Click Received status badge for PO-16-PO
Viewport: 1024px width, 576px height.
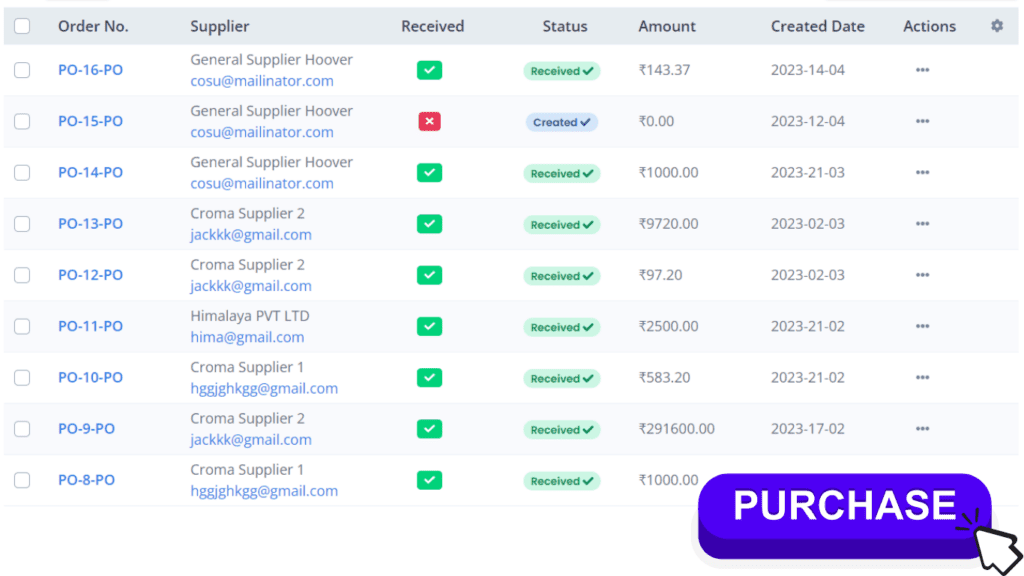point(562,71)
